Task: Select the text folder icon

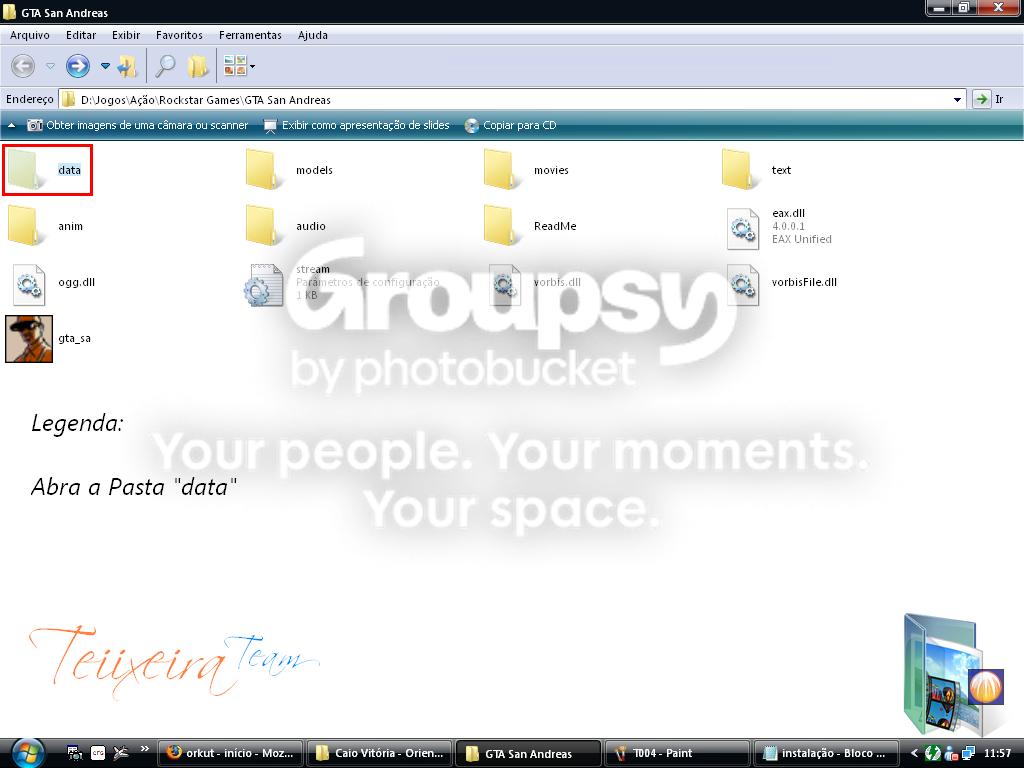Action: (739, 170)
